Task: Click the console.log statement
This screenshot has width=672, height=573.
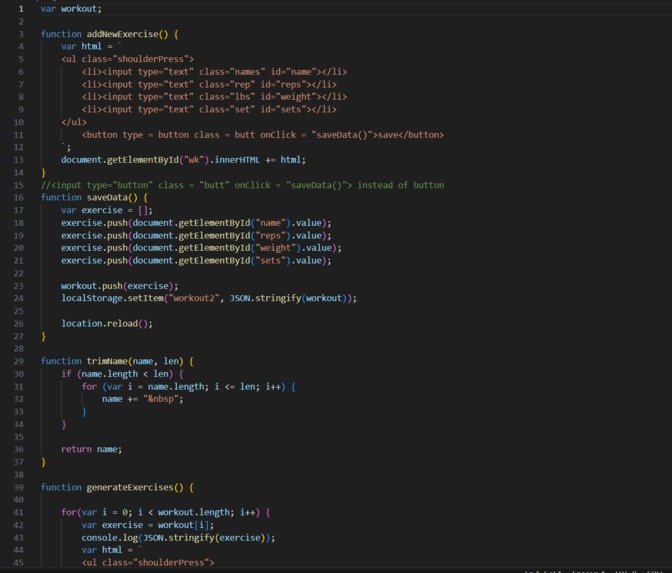Action: 178,538
